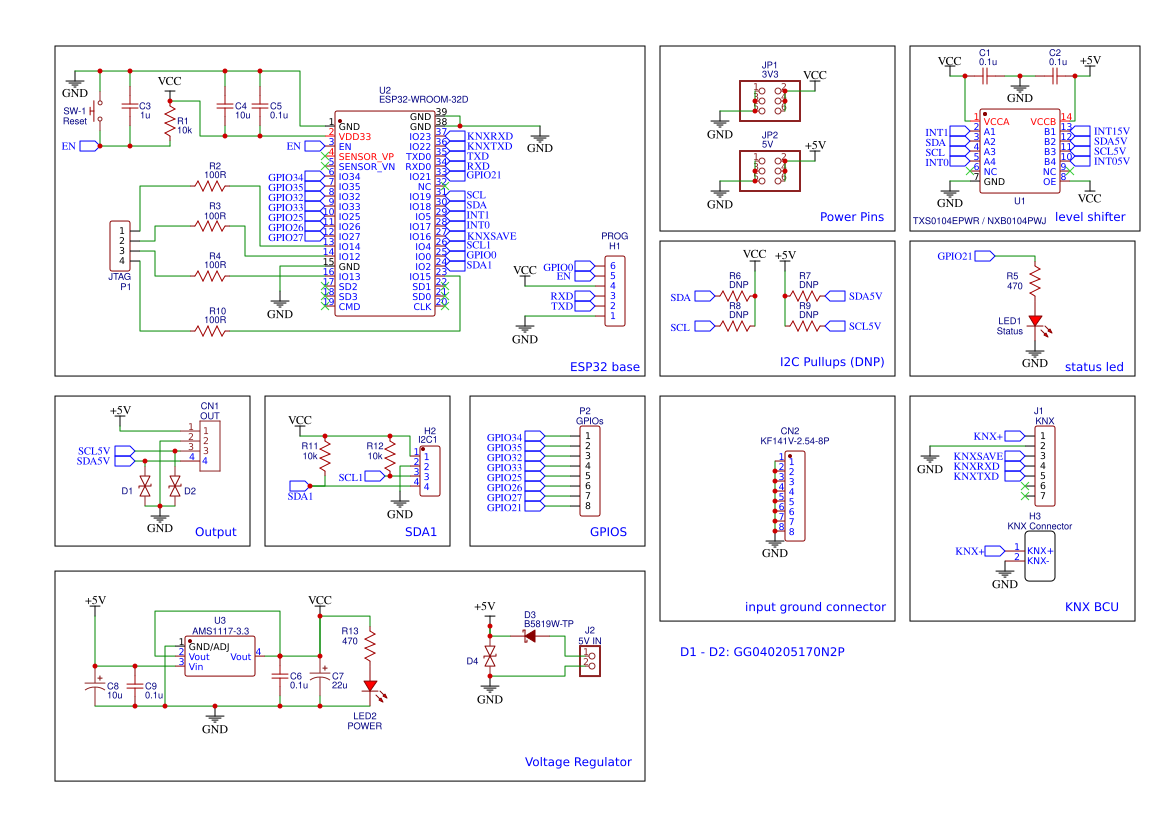Image resolution: width=1169 pixels, height=827 pixels.
Task: Select capacitor C2 0.1u
Action: 1055,76
